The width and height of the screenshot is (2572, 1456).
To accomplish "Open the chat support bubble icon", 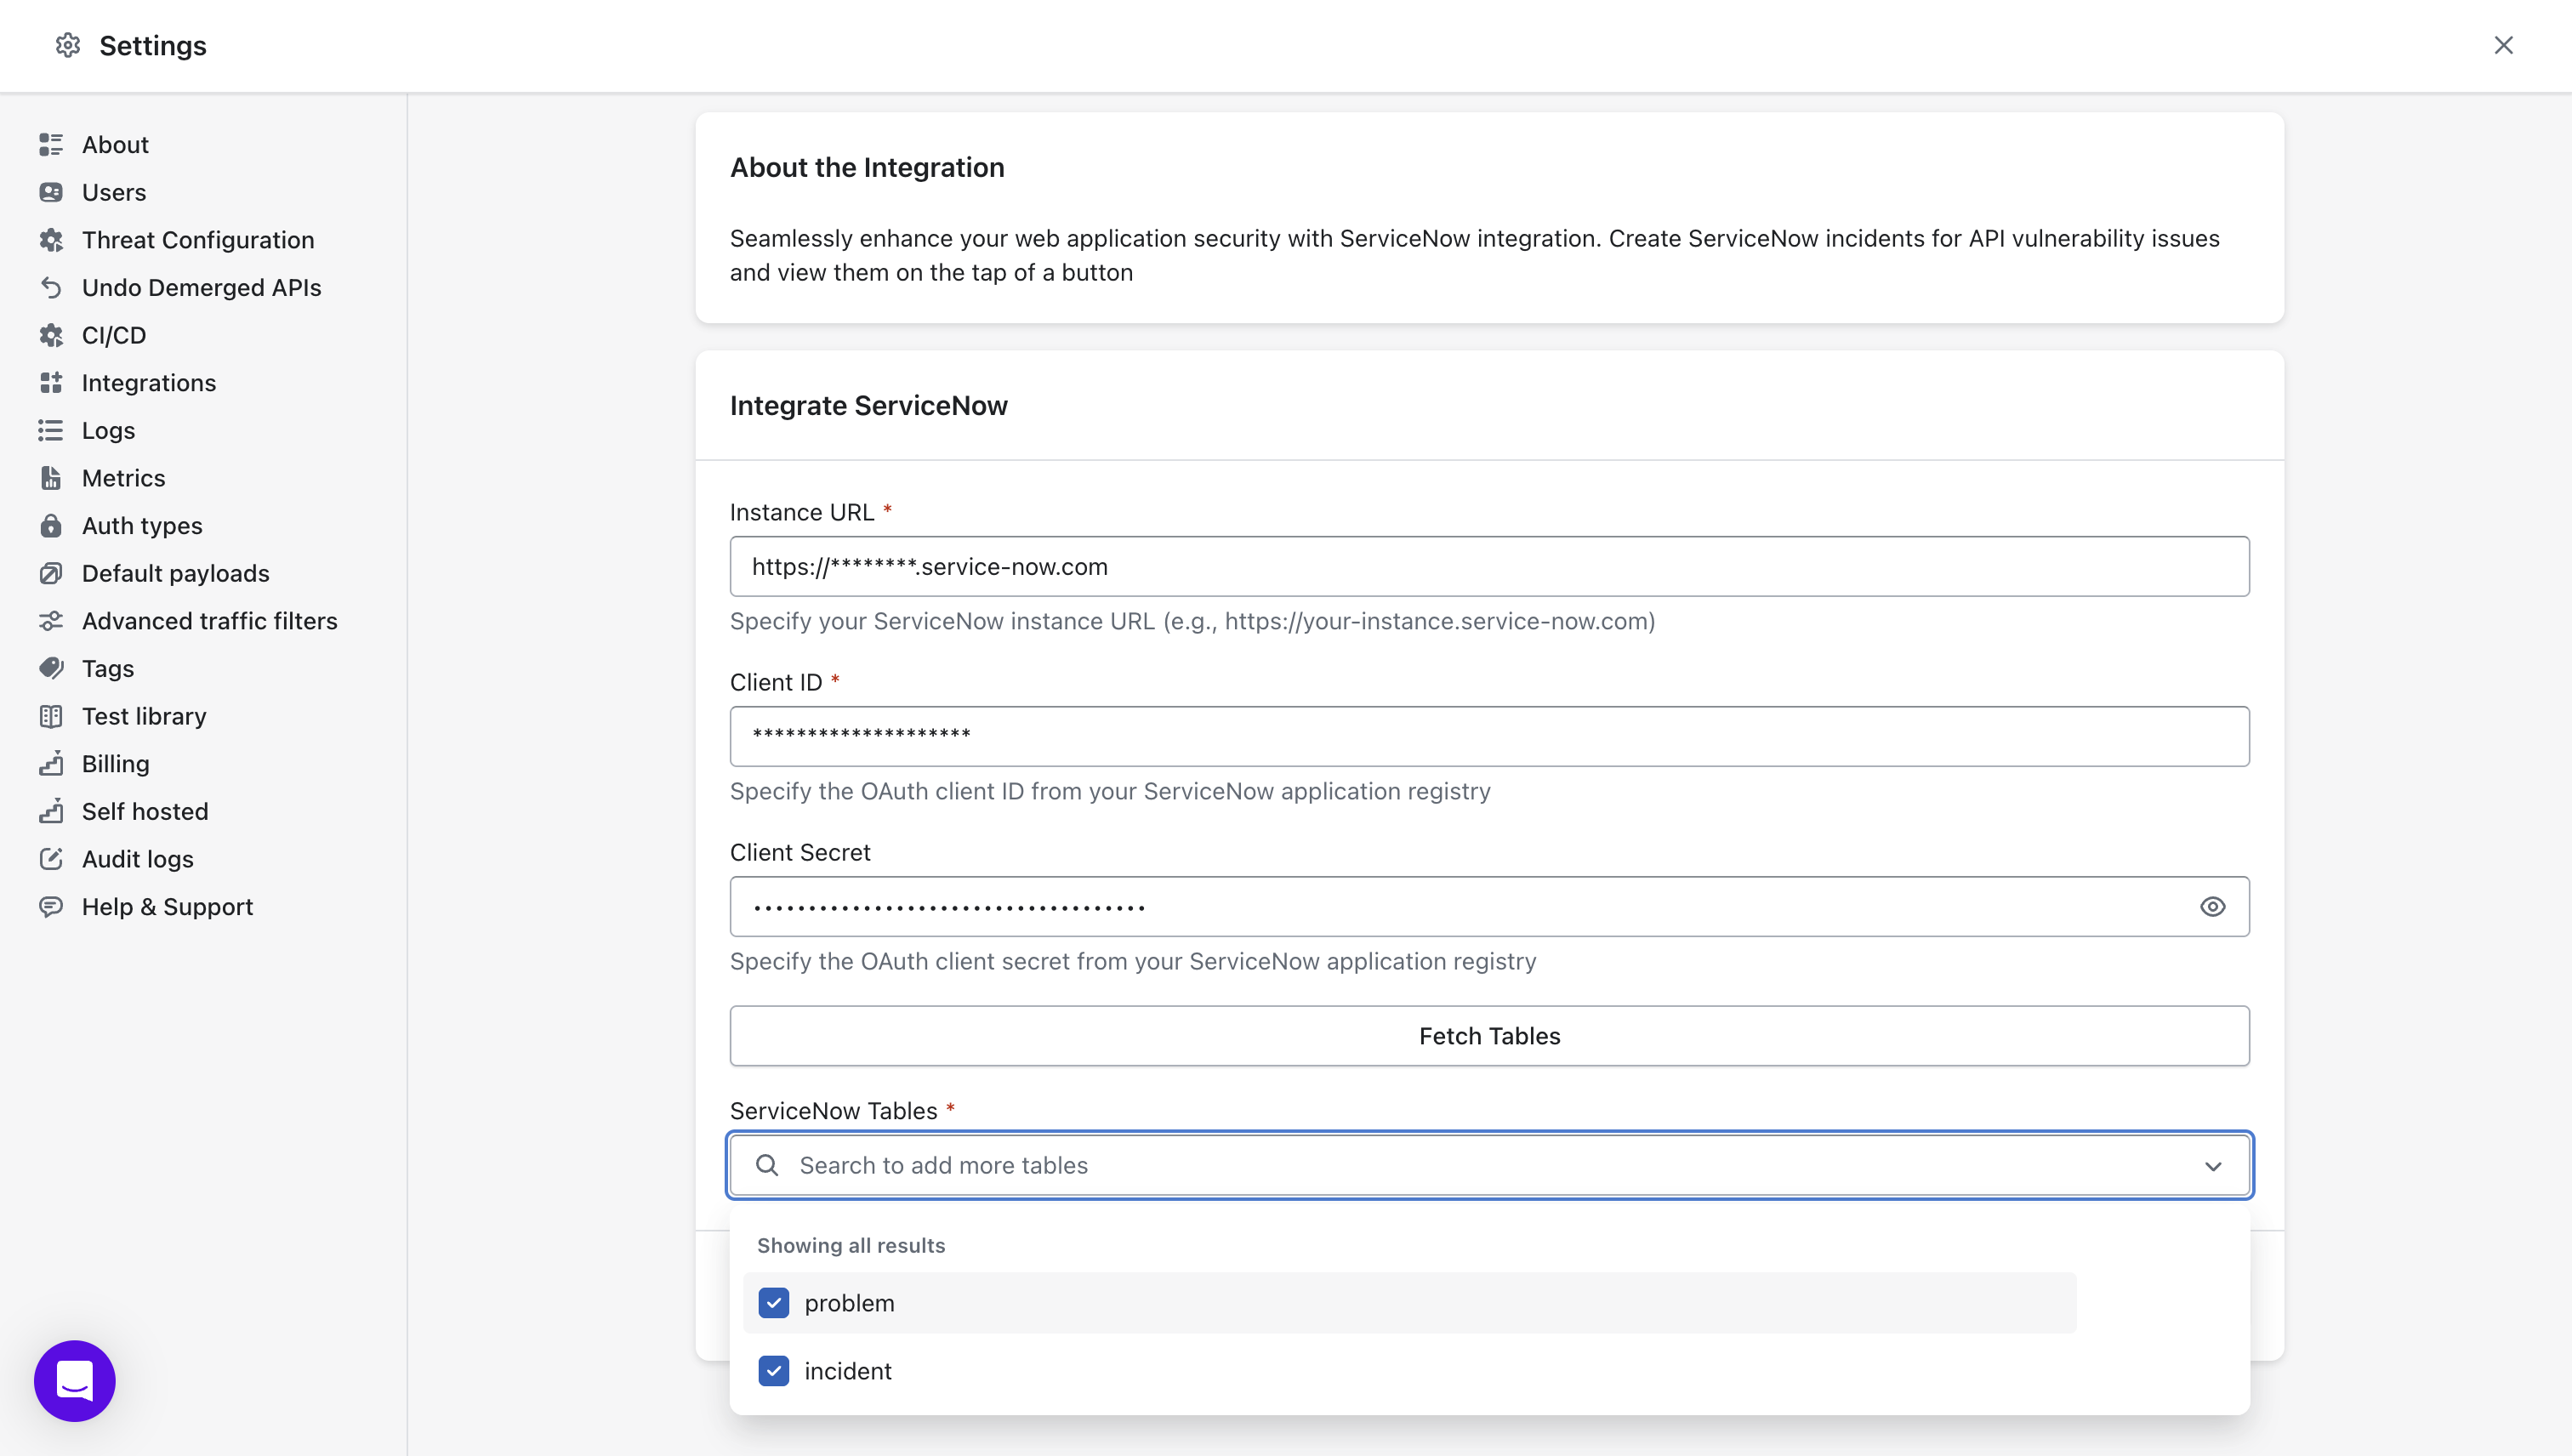I will [75, 1380].
